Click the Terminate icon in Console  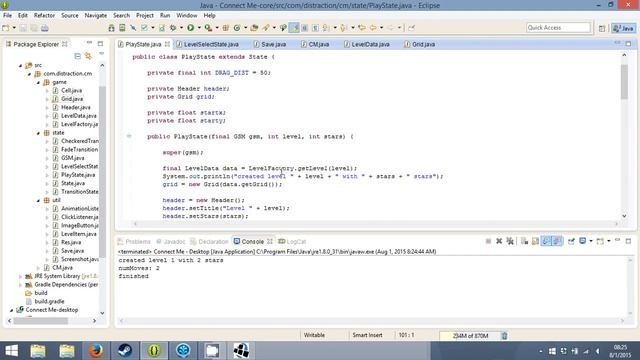point(488,241)
